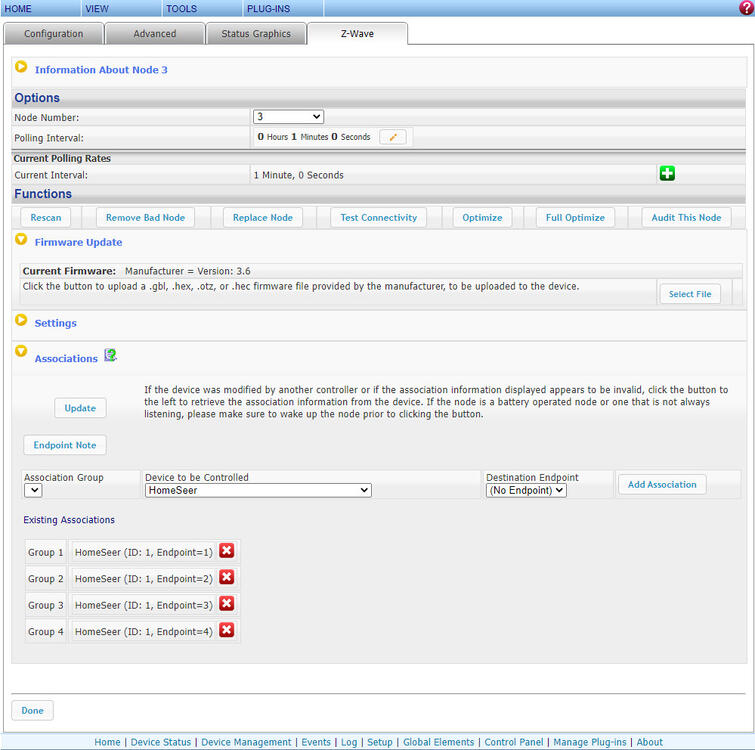Click the Test Connectivity button
The height and width of the screenshot is (750, 755).
pyautogui.click(x=378, y=217)
